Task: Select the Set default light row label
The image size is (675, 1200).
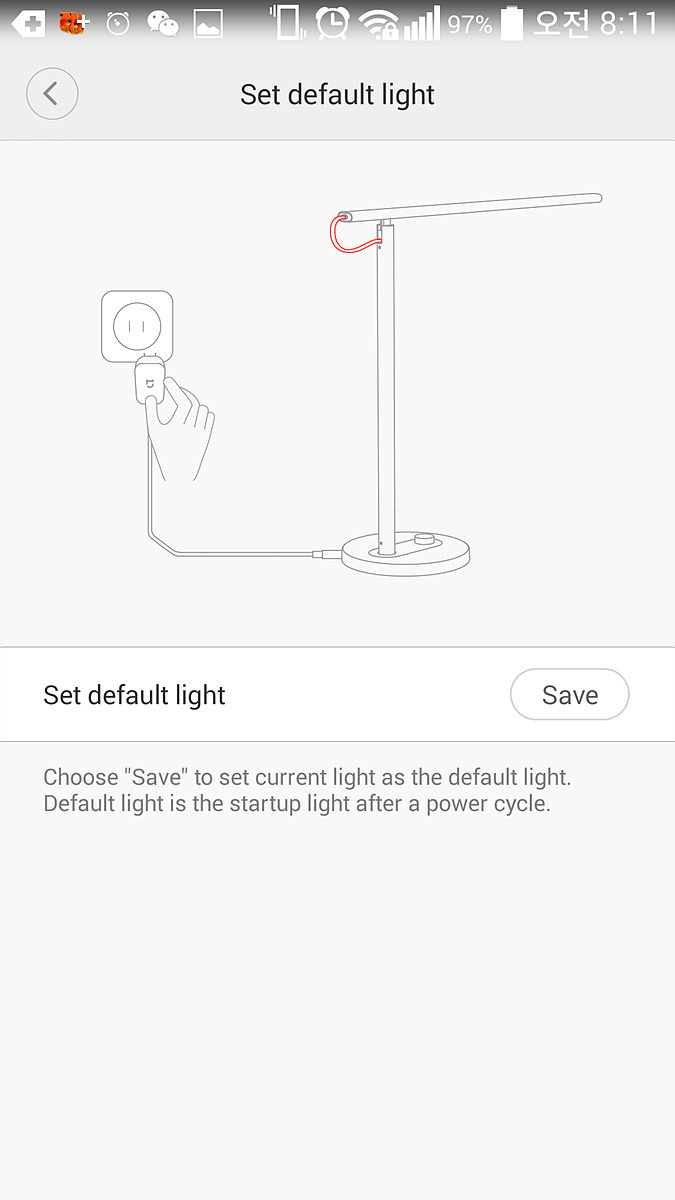Action: (x=135, y=695)
